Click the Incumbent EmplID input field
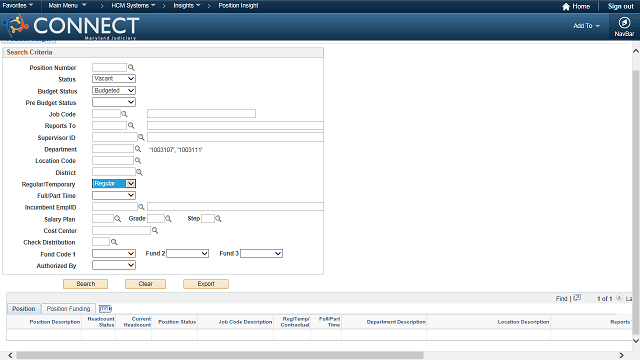 [115, 207]
